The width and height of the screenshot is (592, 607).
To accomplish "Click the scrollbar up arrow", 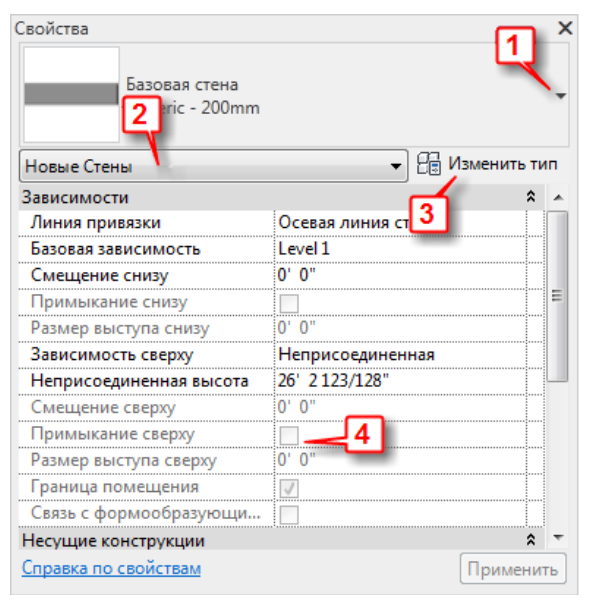I will pyautogui.click(x=558, y=198).
